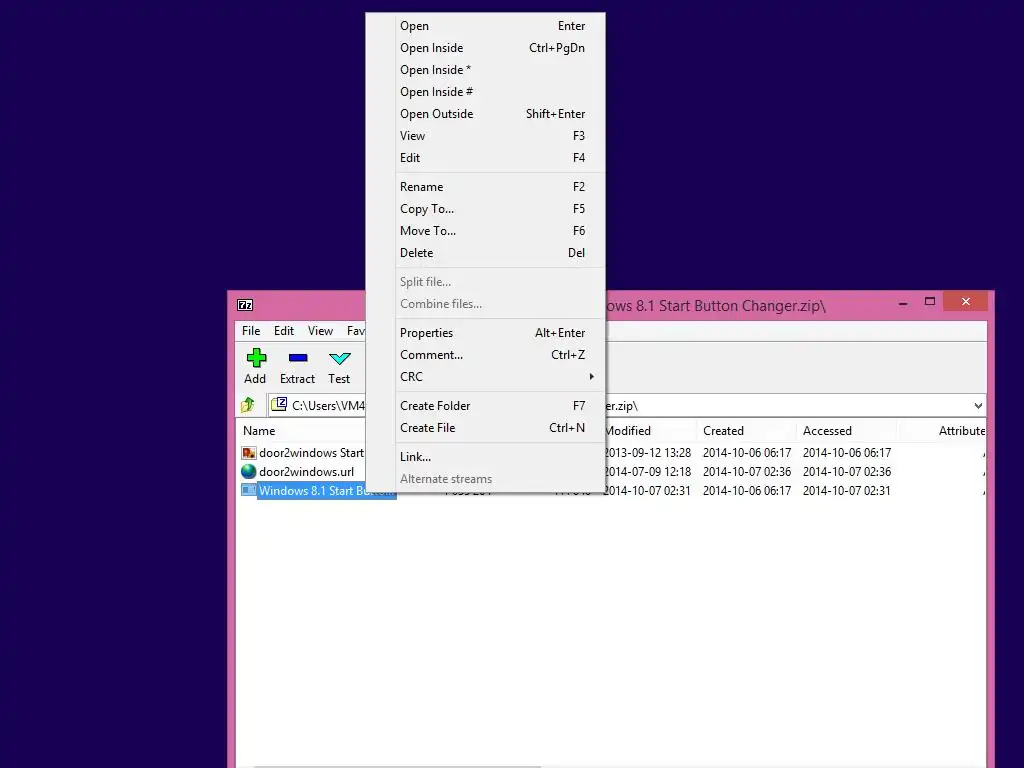Viewport: 1024px width, 768px height.
Task: Select the Windows 8.1 Start Button file name
Action: tap(326, 490)
